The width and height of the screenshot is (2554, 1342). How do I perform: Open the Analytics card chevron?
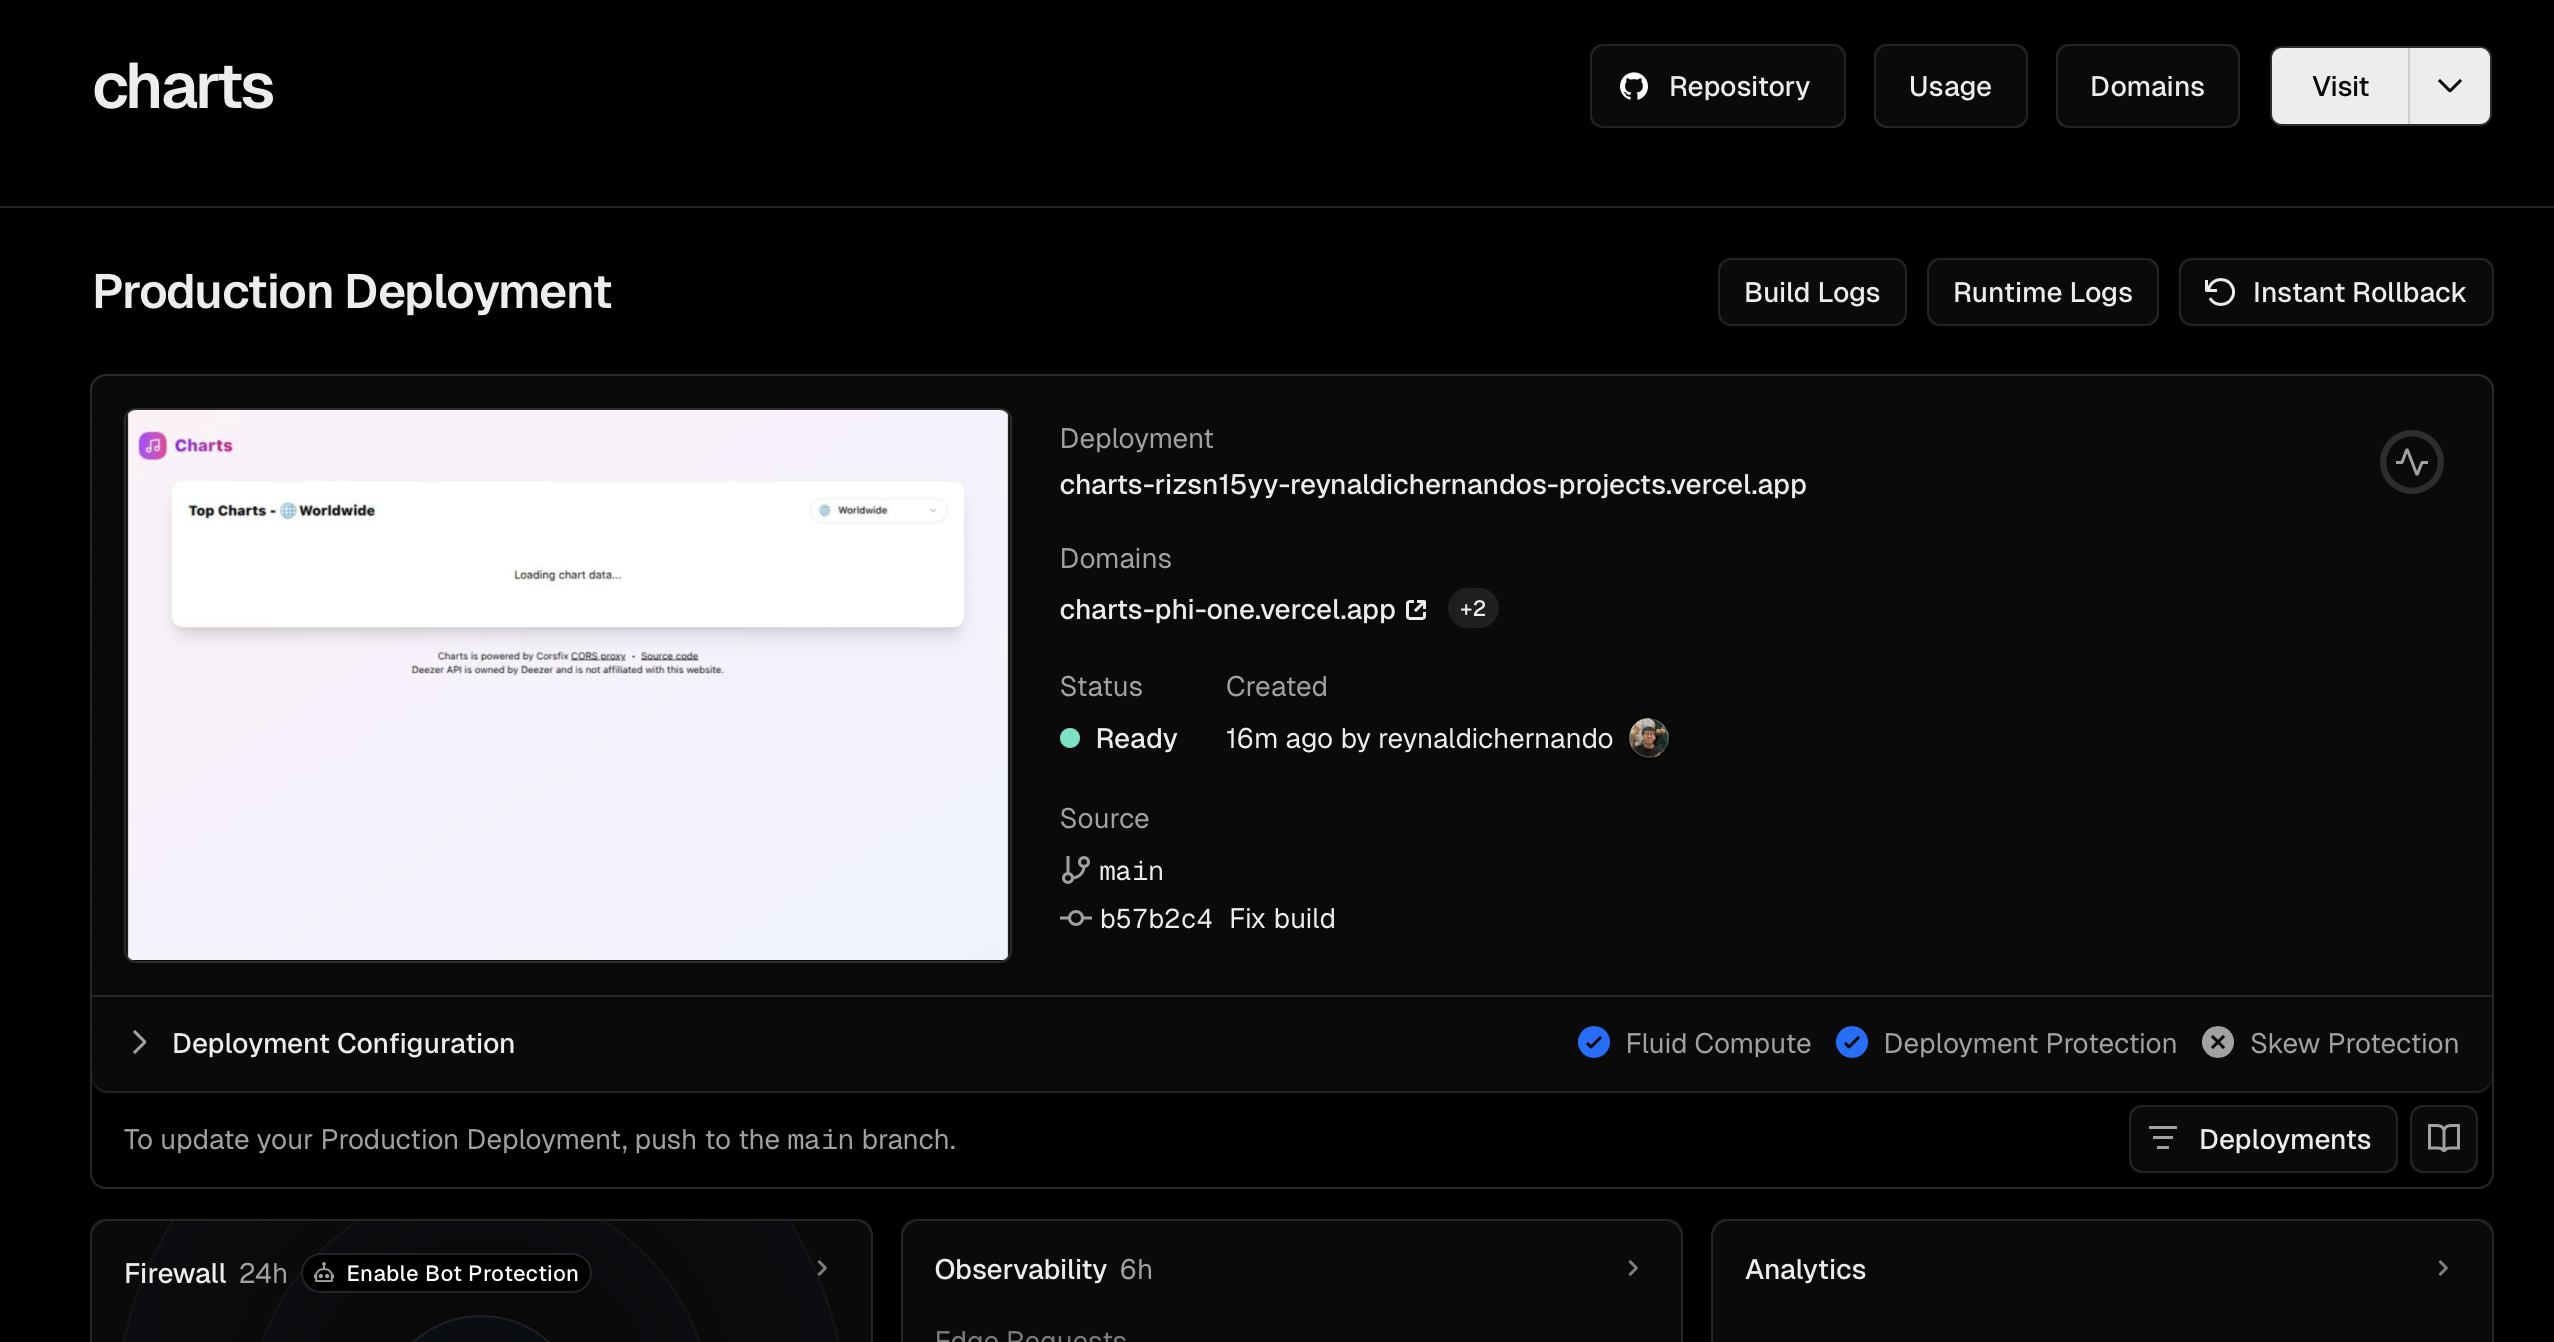[x=2443, y=1269]
